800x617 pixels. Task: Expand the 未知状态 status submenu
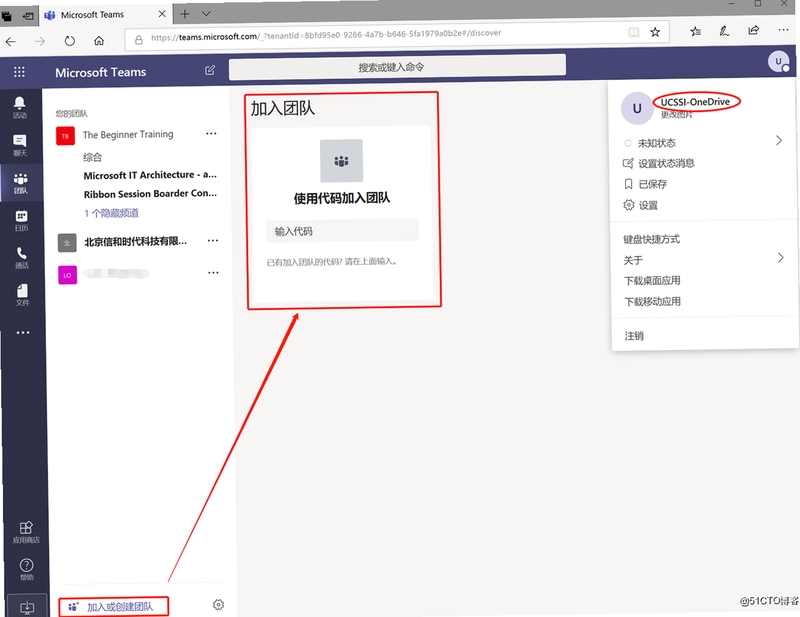tap(779, 140)
